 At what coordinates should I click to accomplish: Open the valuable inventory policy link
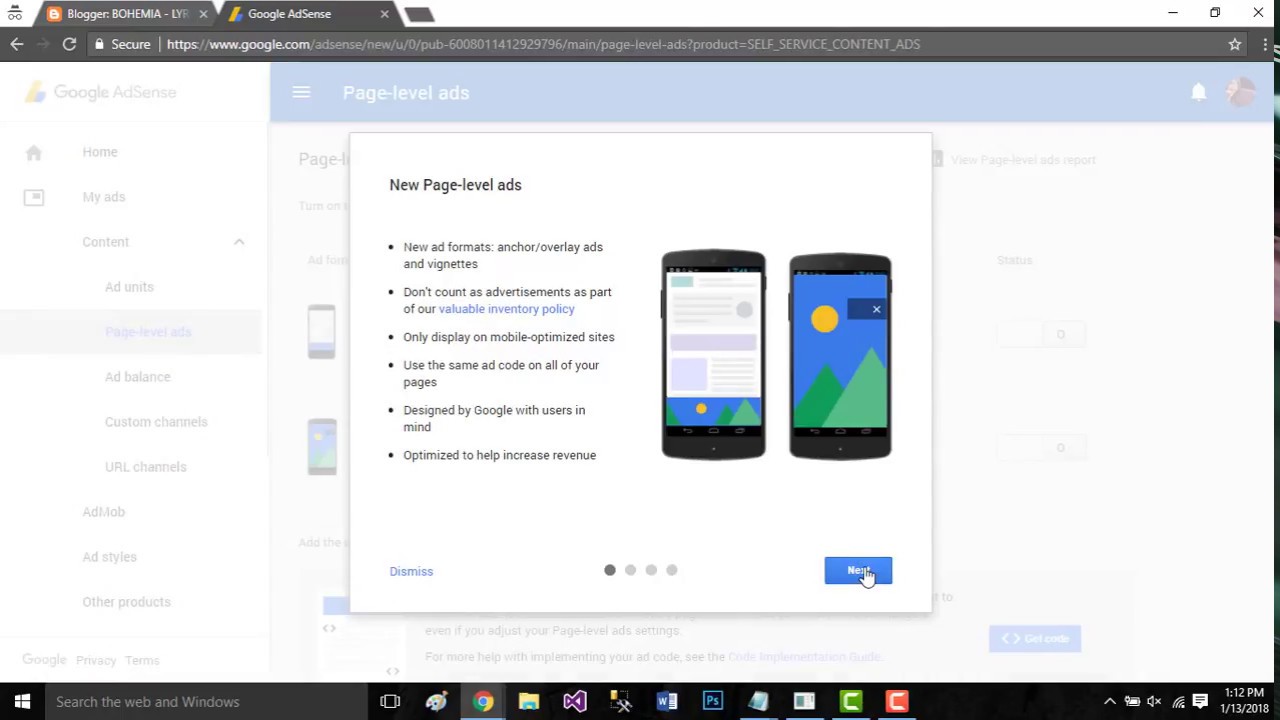coord(506,309)
